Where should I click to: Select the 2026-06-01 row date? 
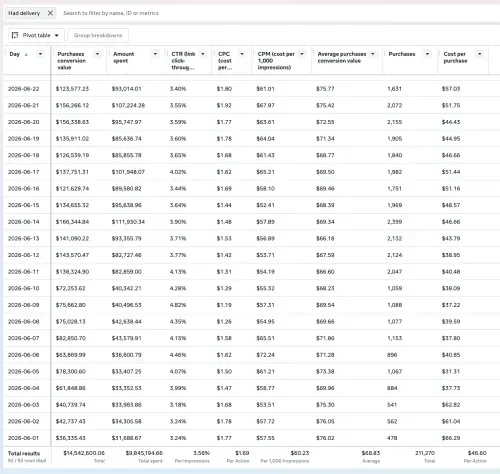[23, 438]
